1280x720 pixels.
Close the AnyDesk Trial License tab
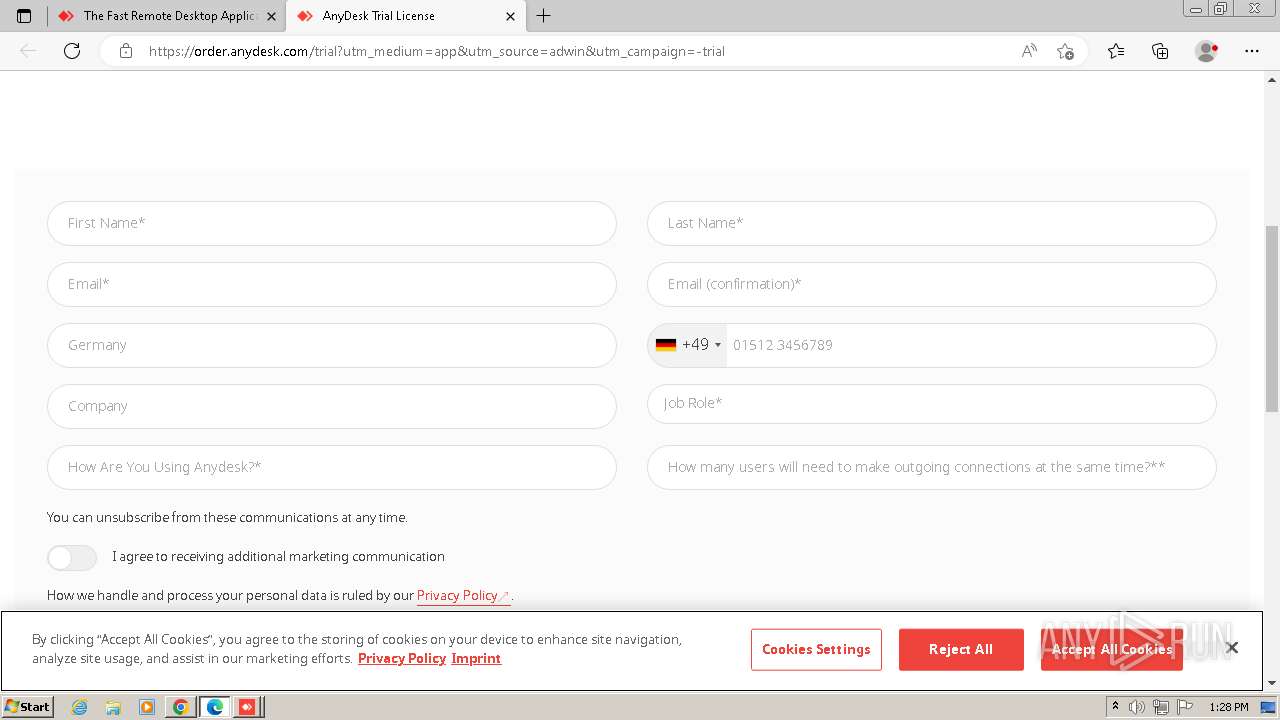510,16
